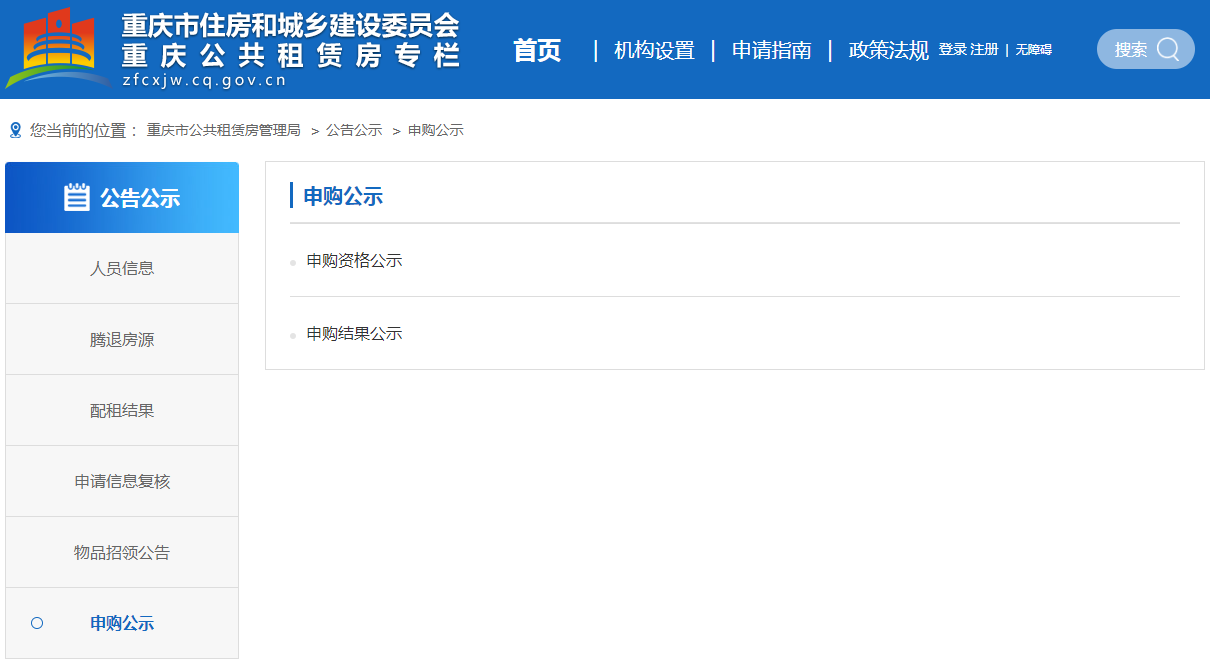
Task: Open the 申购结果公示 list link
Action: click(354, 334)
